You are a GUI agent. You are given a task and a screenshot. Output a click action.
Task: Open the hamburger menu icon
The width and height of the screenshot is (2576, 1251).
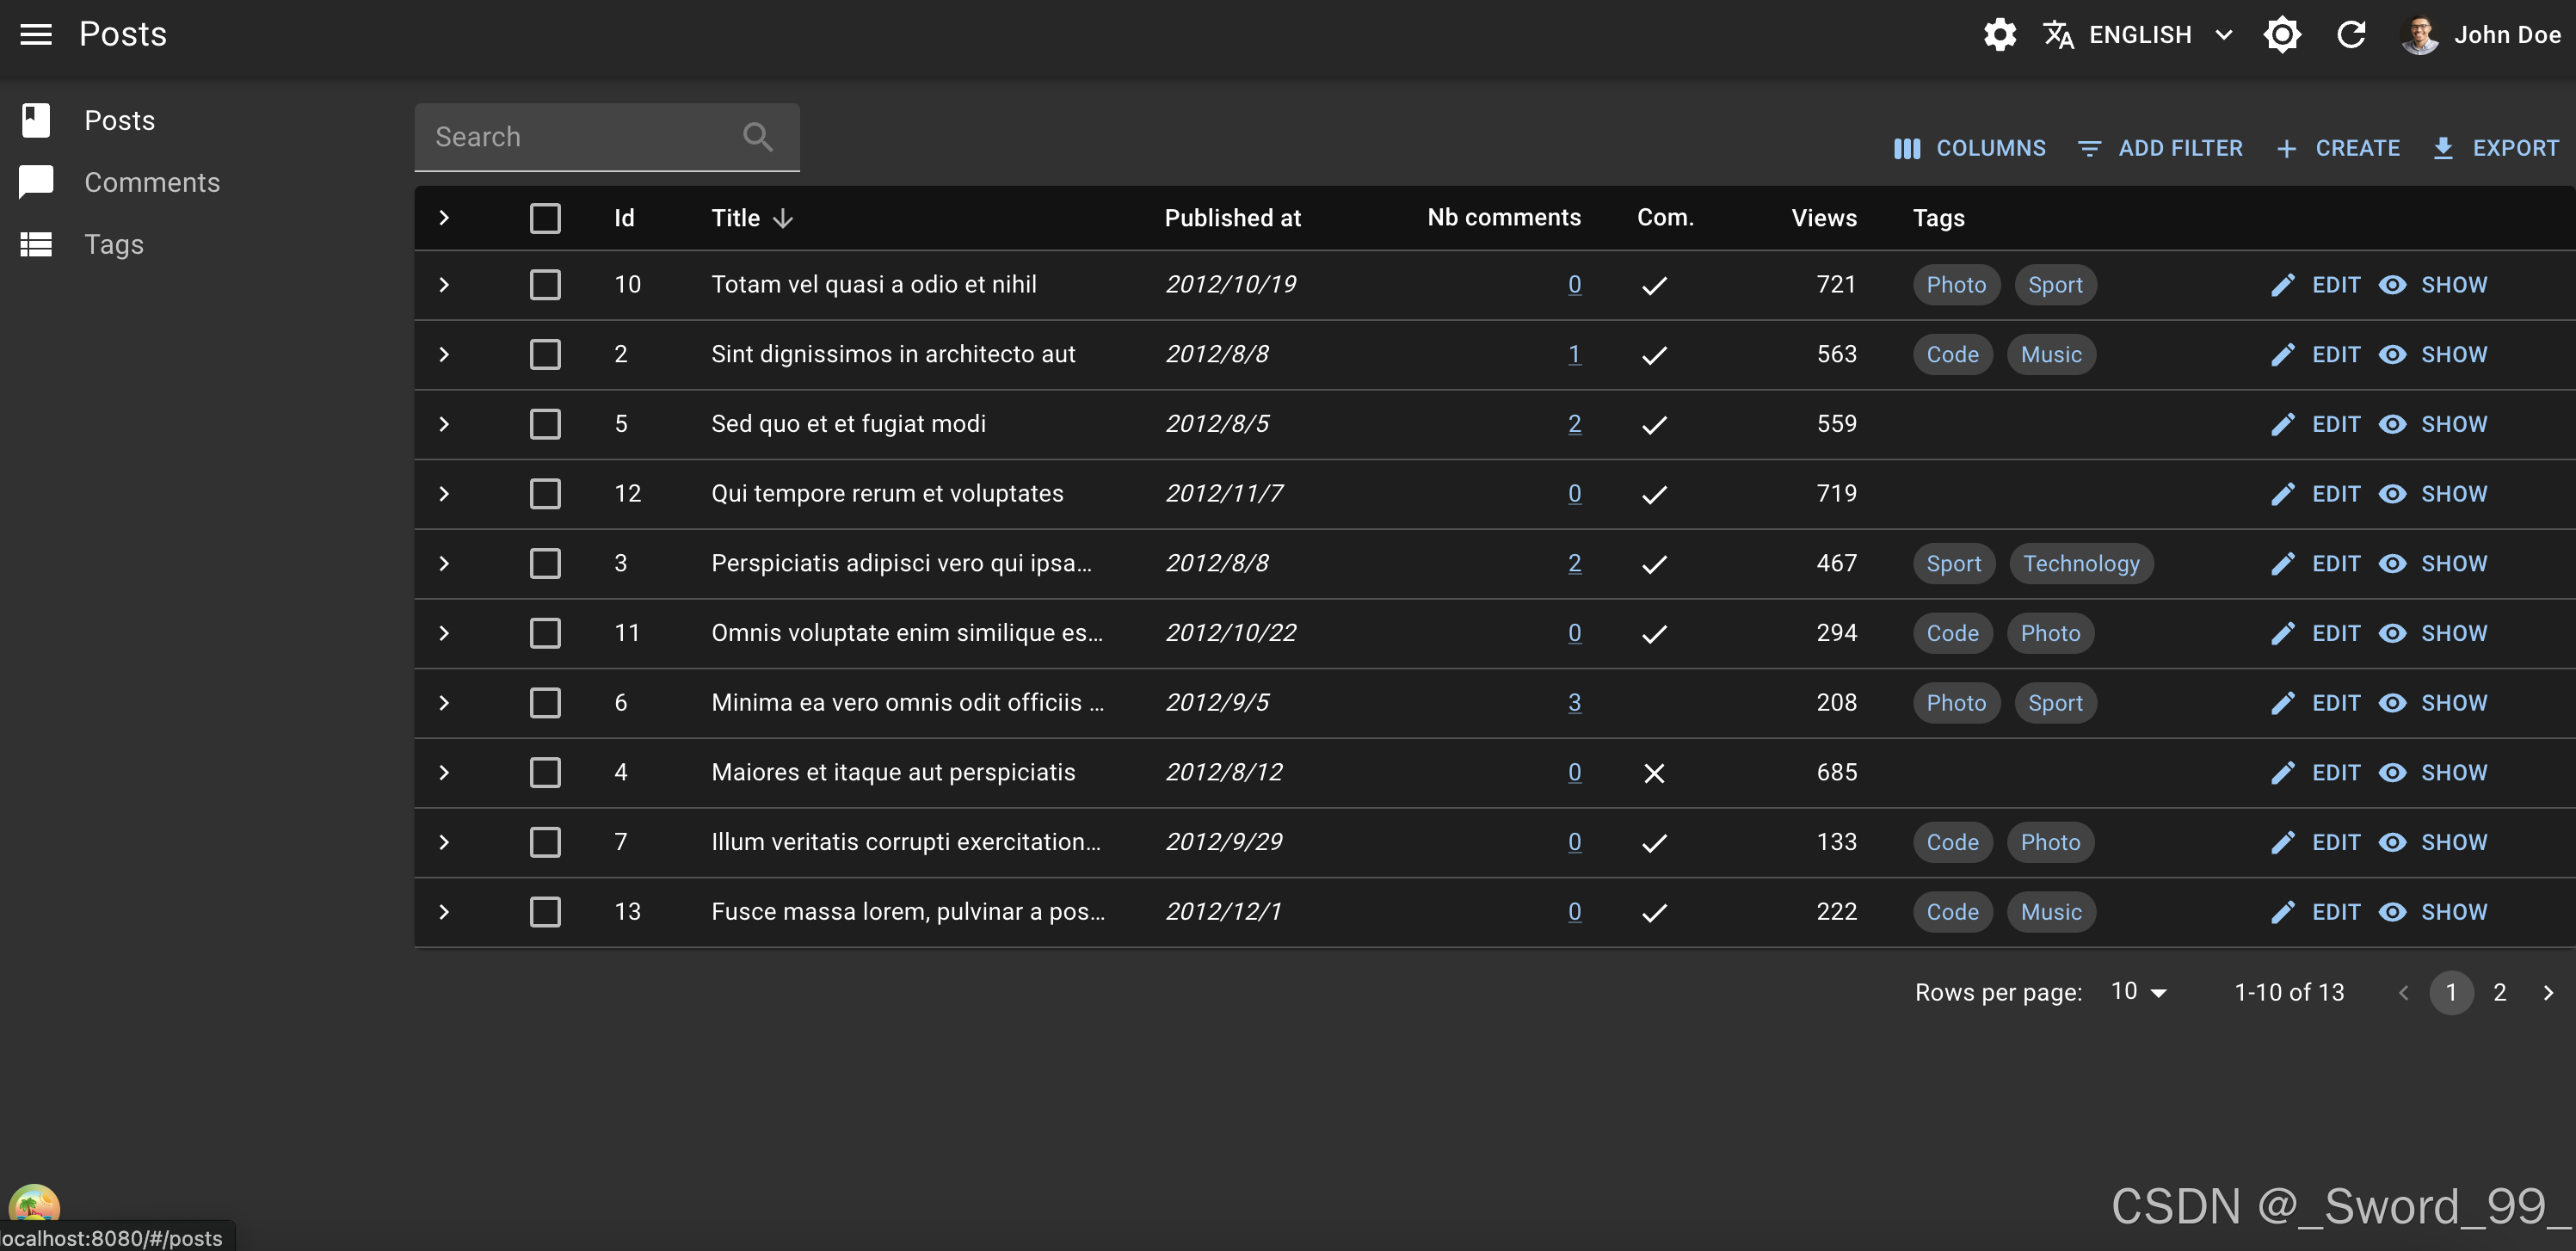point(36,35)
